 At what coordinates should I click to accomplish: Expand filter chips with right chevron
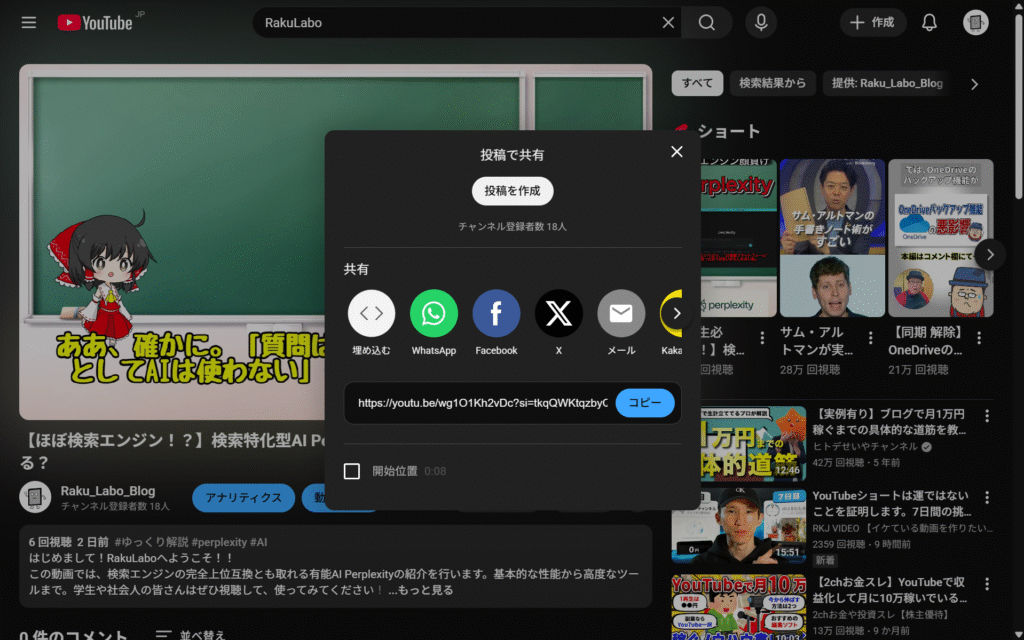point(975,84)
